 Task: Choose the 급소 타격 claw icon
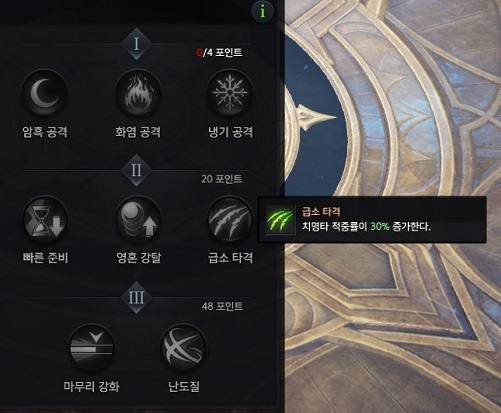click(230, 220)
